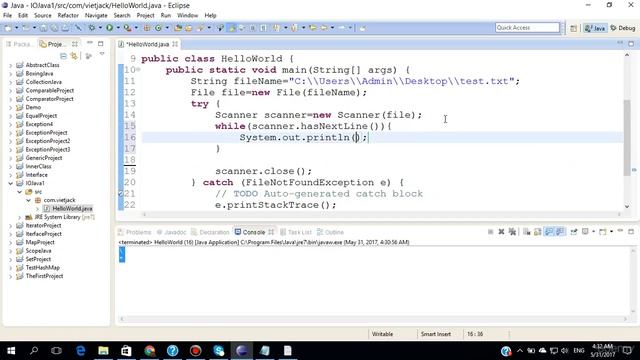
Task: Toggle Show Console on standard error change
Action: click(x=560, y=232)
